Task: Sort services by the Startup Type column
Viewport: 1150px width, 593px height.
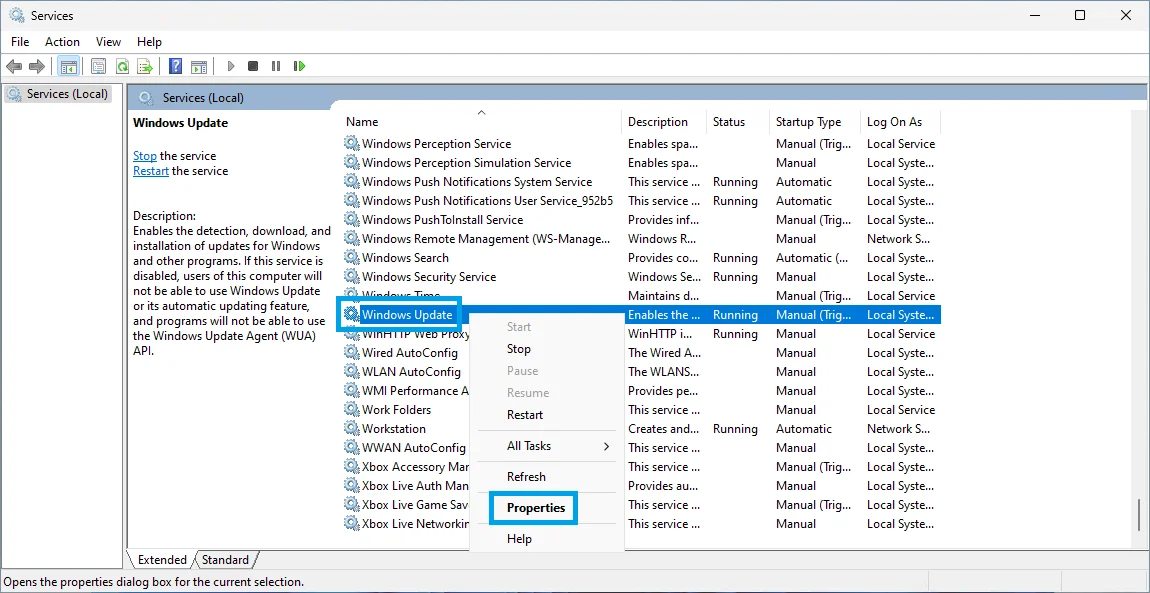Action: point(808,122)
